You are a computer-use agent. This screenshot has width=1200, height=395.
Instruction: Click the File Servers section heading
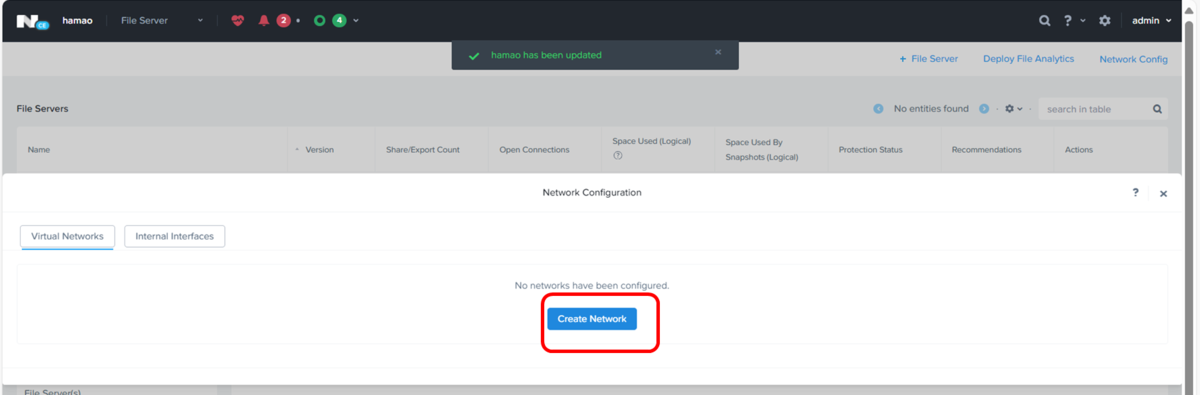(42, 108)
